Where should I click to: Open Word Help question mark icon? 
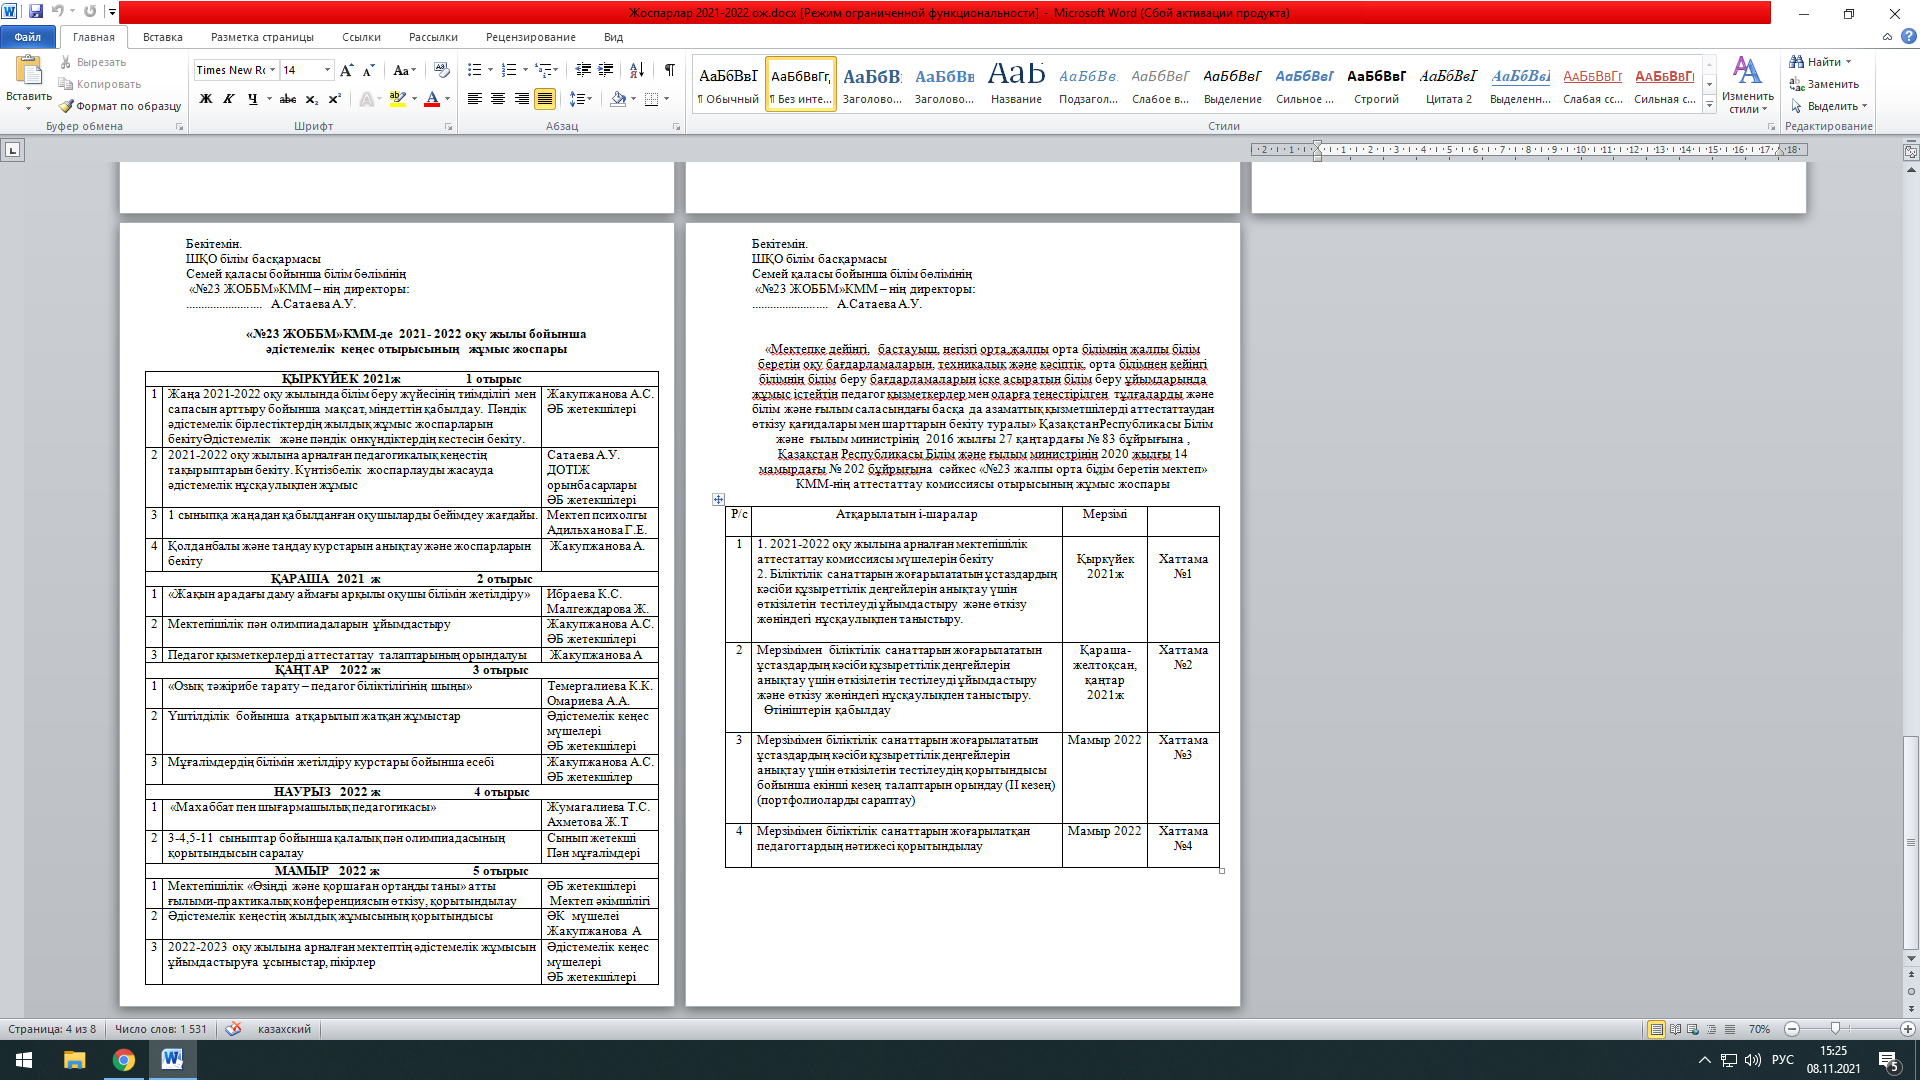1908,37
